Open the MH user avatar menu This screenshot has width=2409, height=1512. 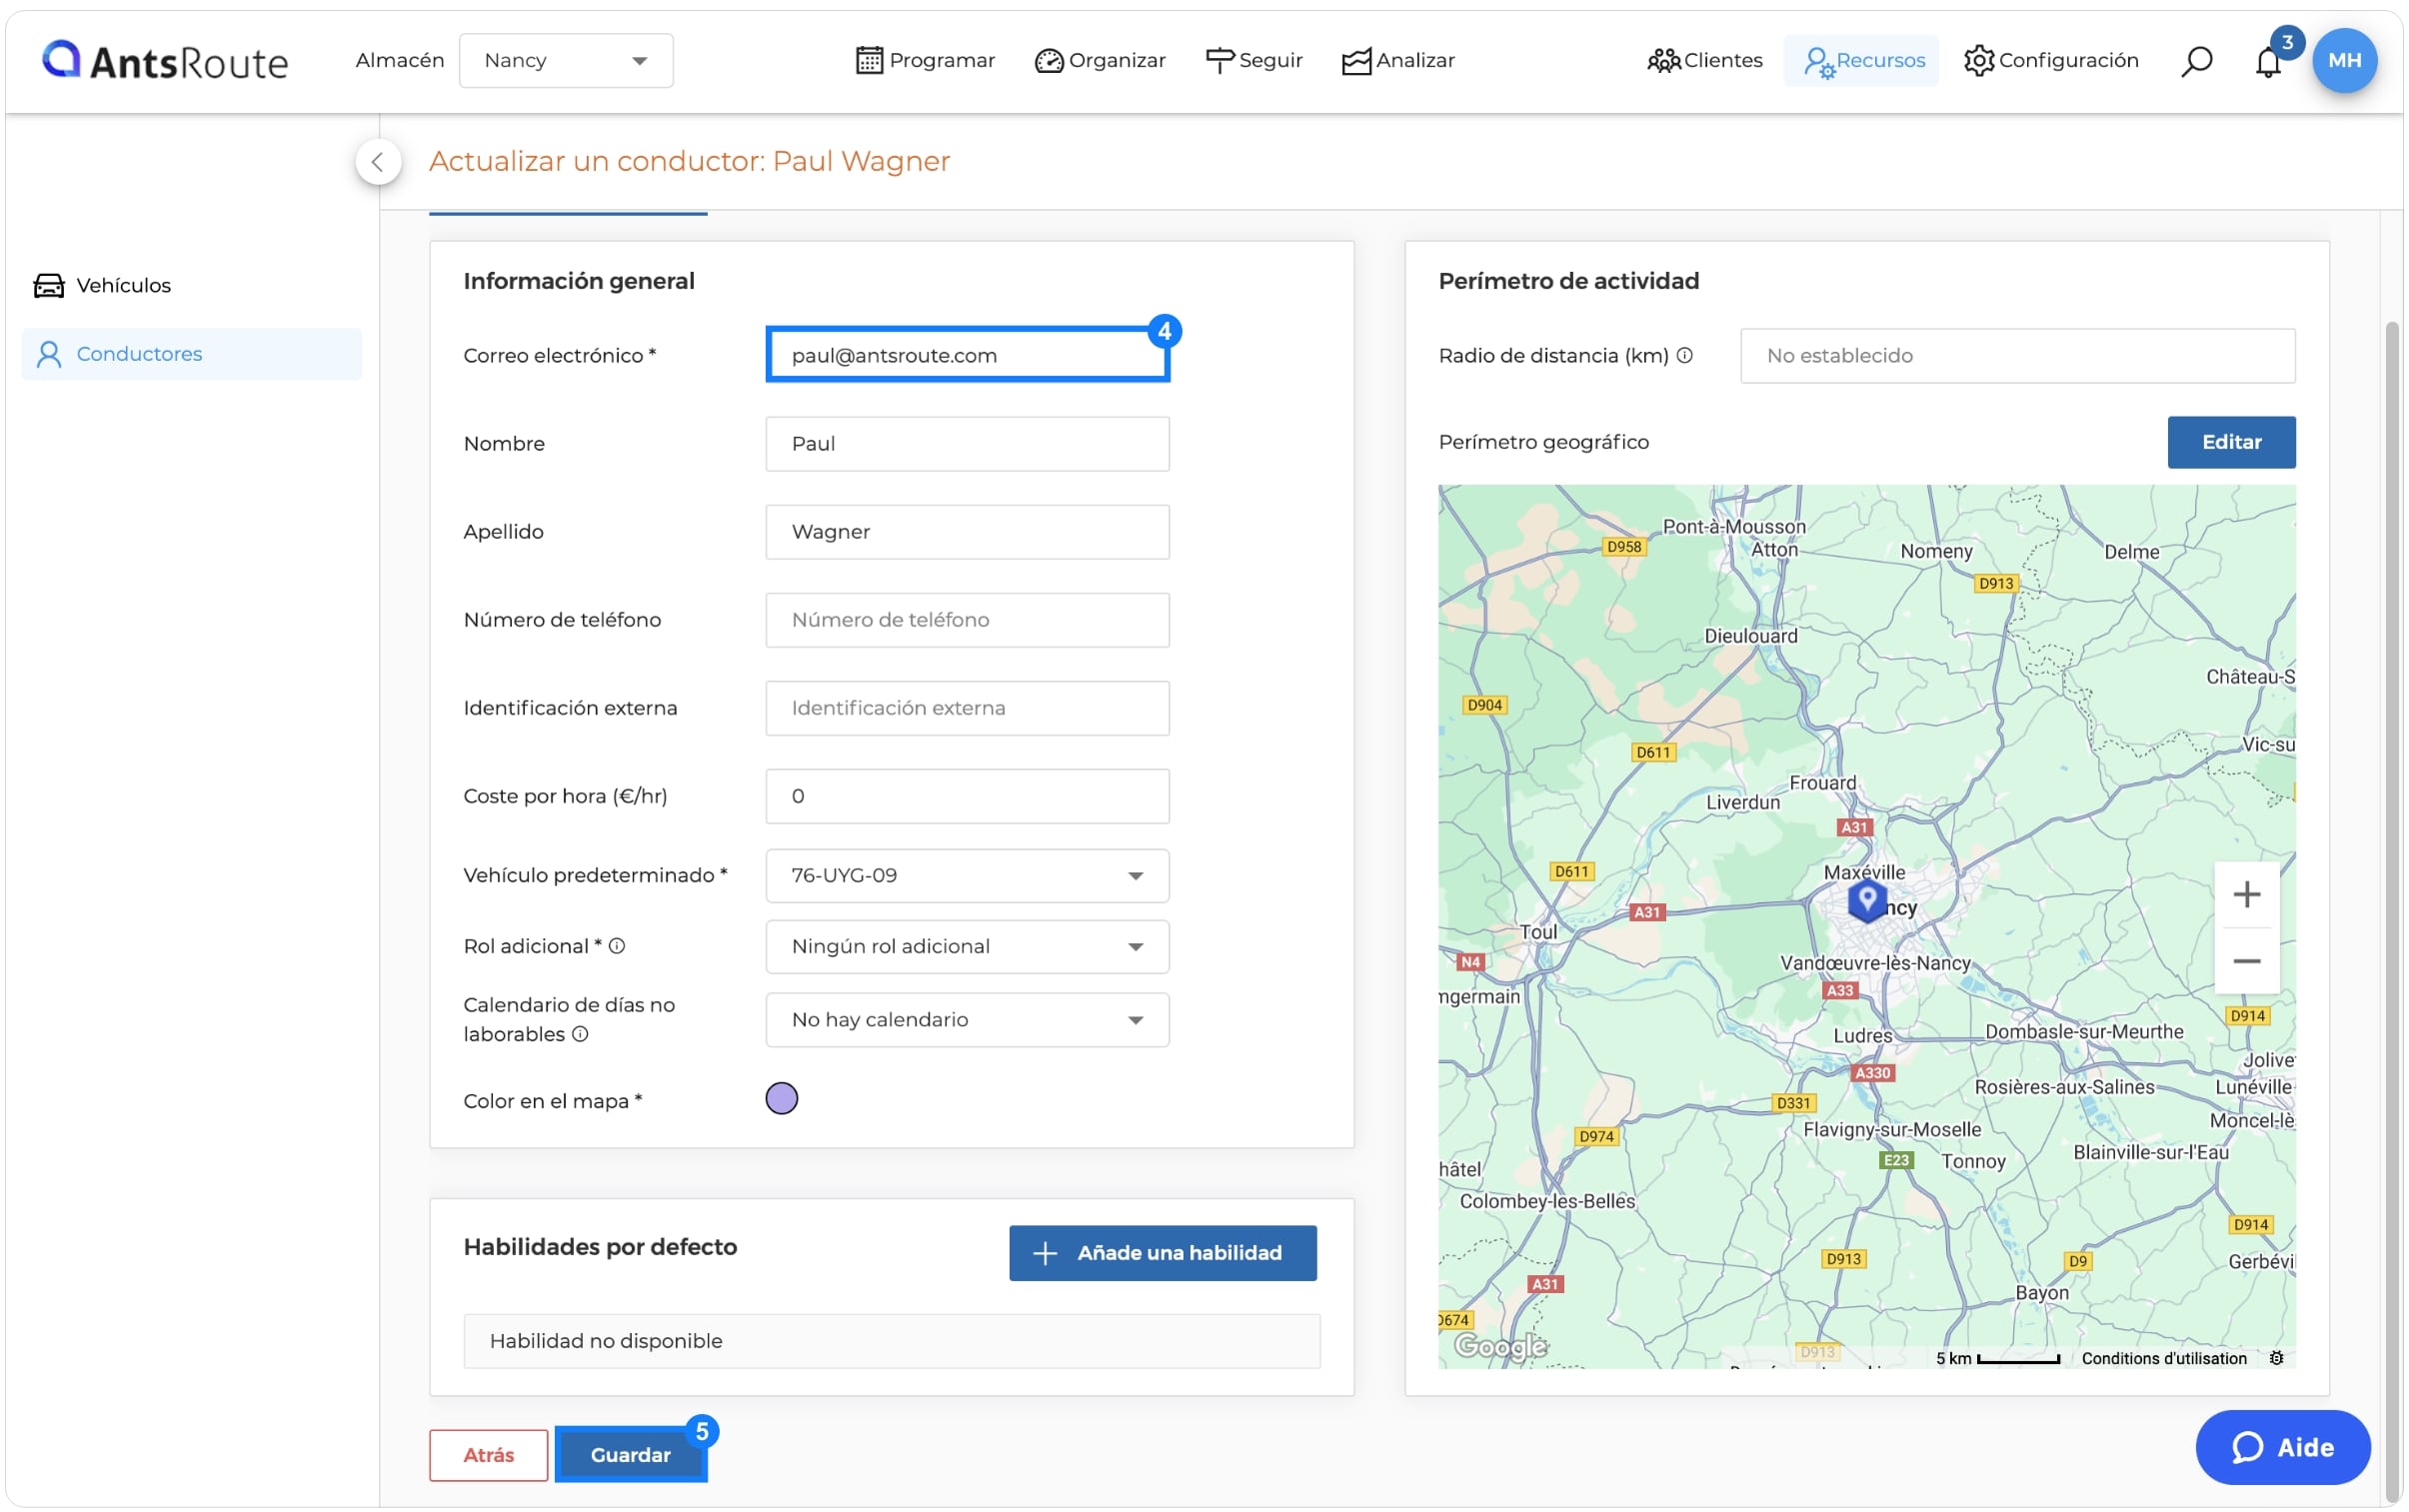[x=2344, y=60]
